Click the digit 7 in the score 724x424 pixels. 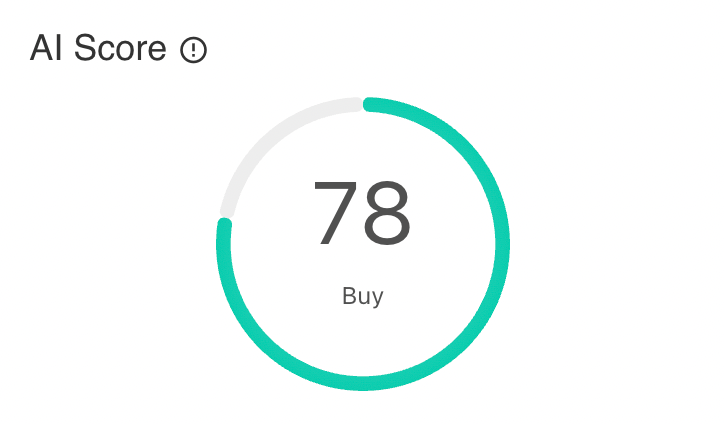(x=336, y=213)
